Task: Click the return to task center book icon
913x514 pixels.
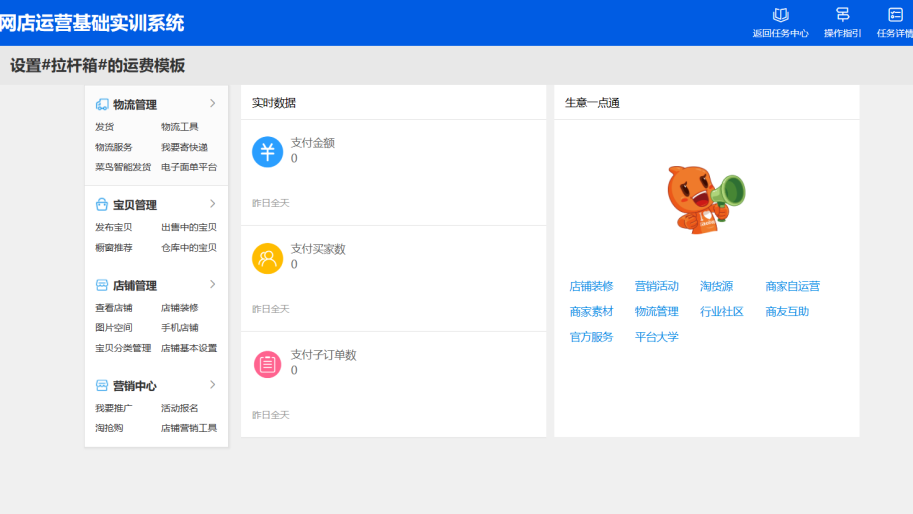Action: (780, 15)
